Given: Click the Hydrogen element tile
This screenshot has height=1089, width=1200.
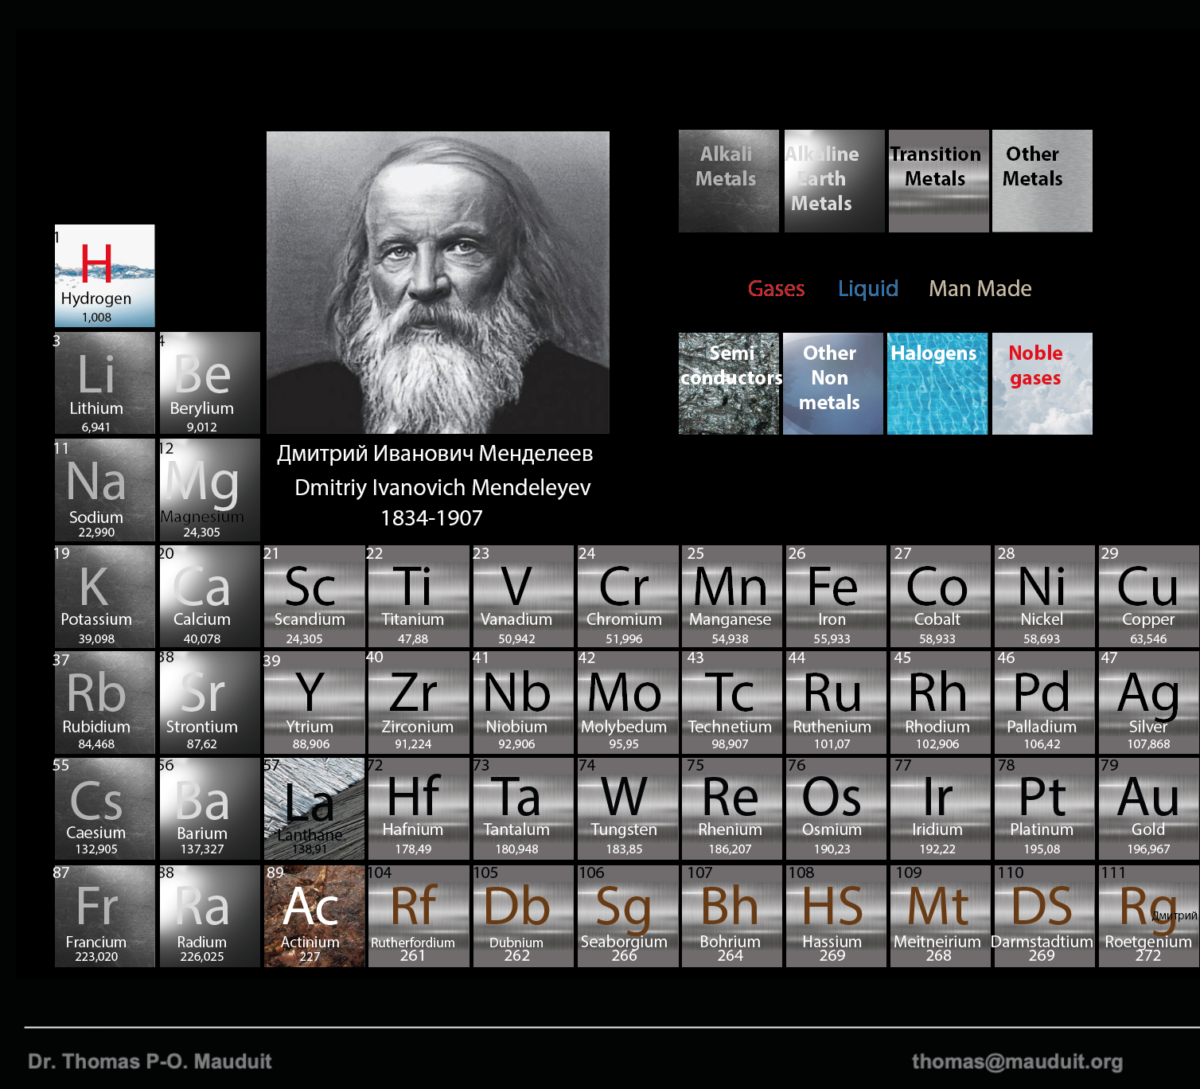Looking at the screenshot, I should pyautogui.click(x=104, y=275).
